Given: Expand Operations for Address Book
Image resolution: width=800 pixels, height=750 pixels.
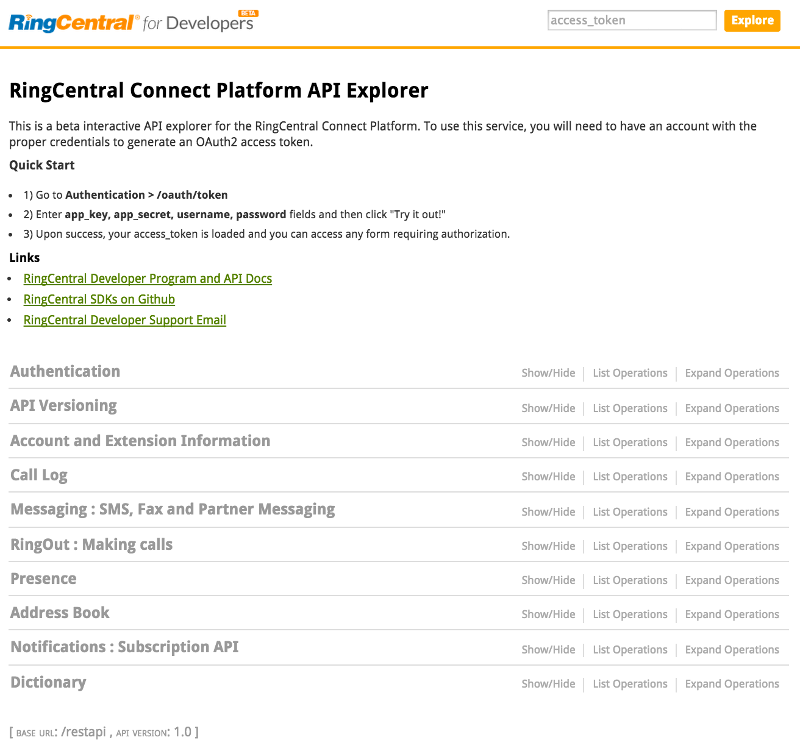Looking at the screenshot, I should [732, 614].
